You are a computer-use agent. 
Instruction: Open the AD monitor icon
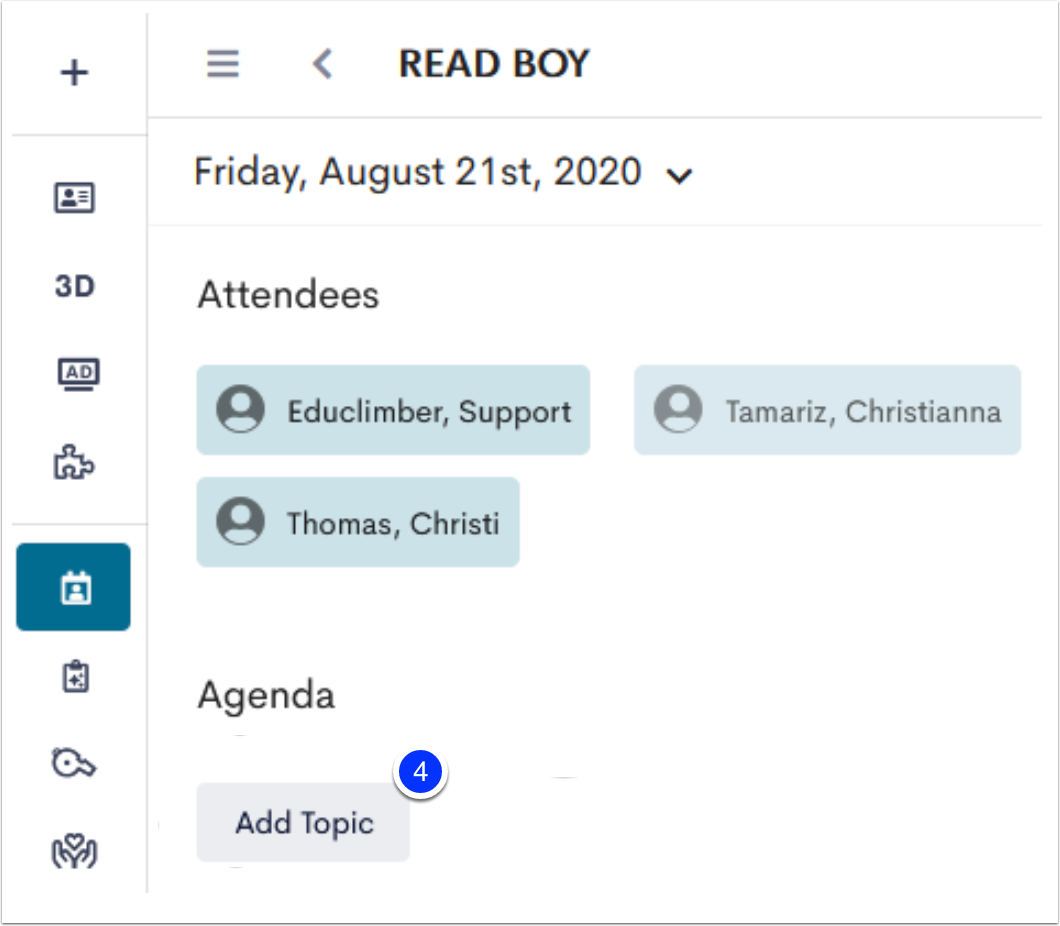(78, 374)
